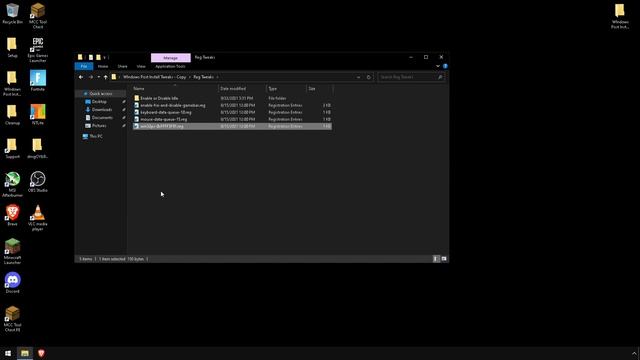This screenshot has width=640, height=360.
Task: Expand the ribbon with the chevron
Action: tap(438, 66)
